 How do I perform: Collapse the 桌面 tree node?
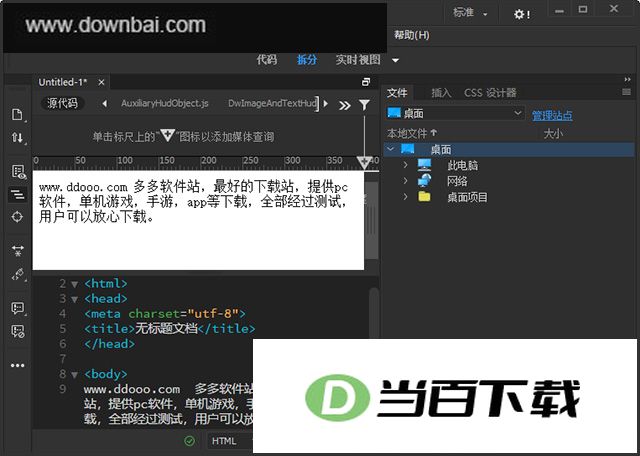pos(391,149)
